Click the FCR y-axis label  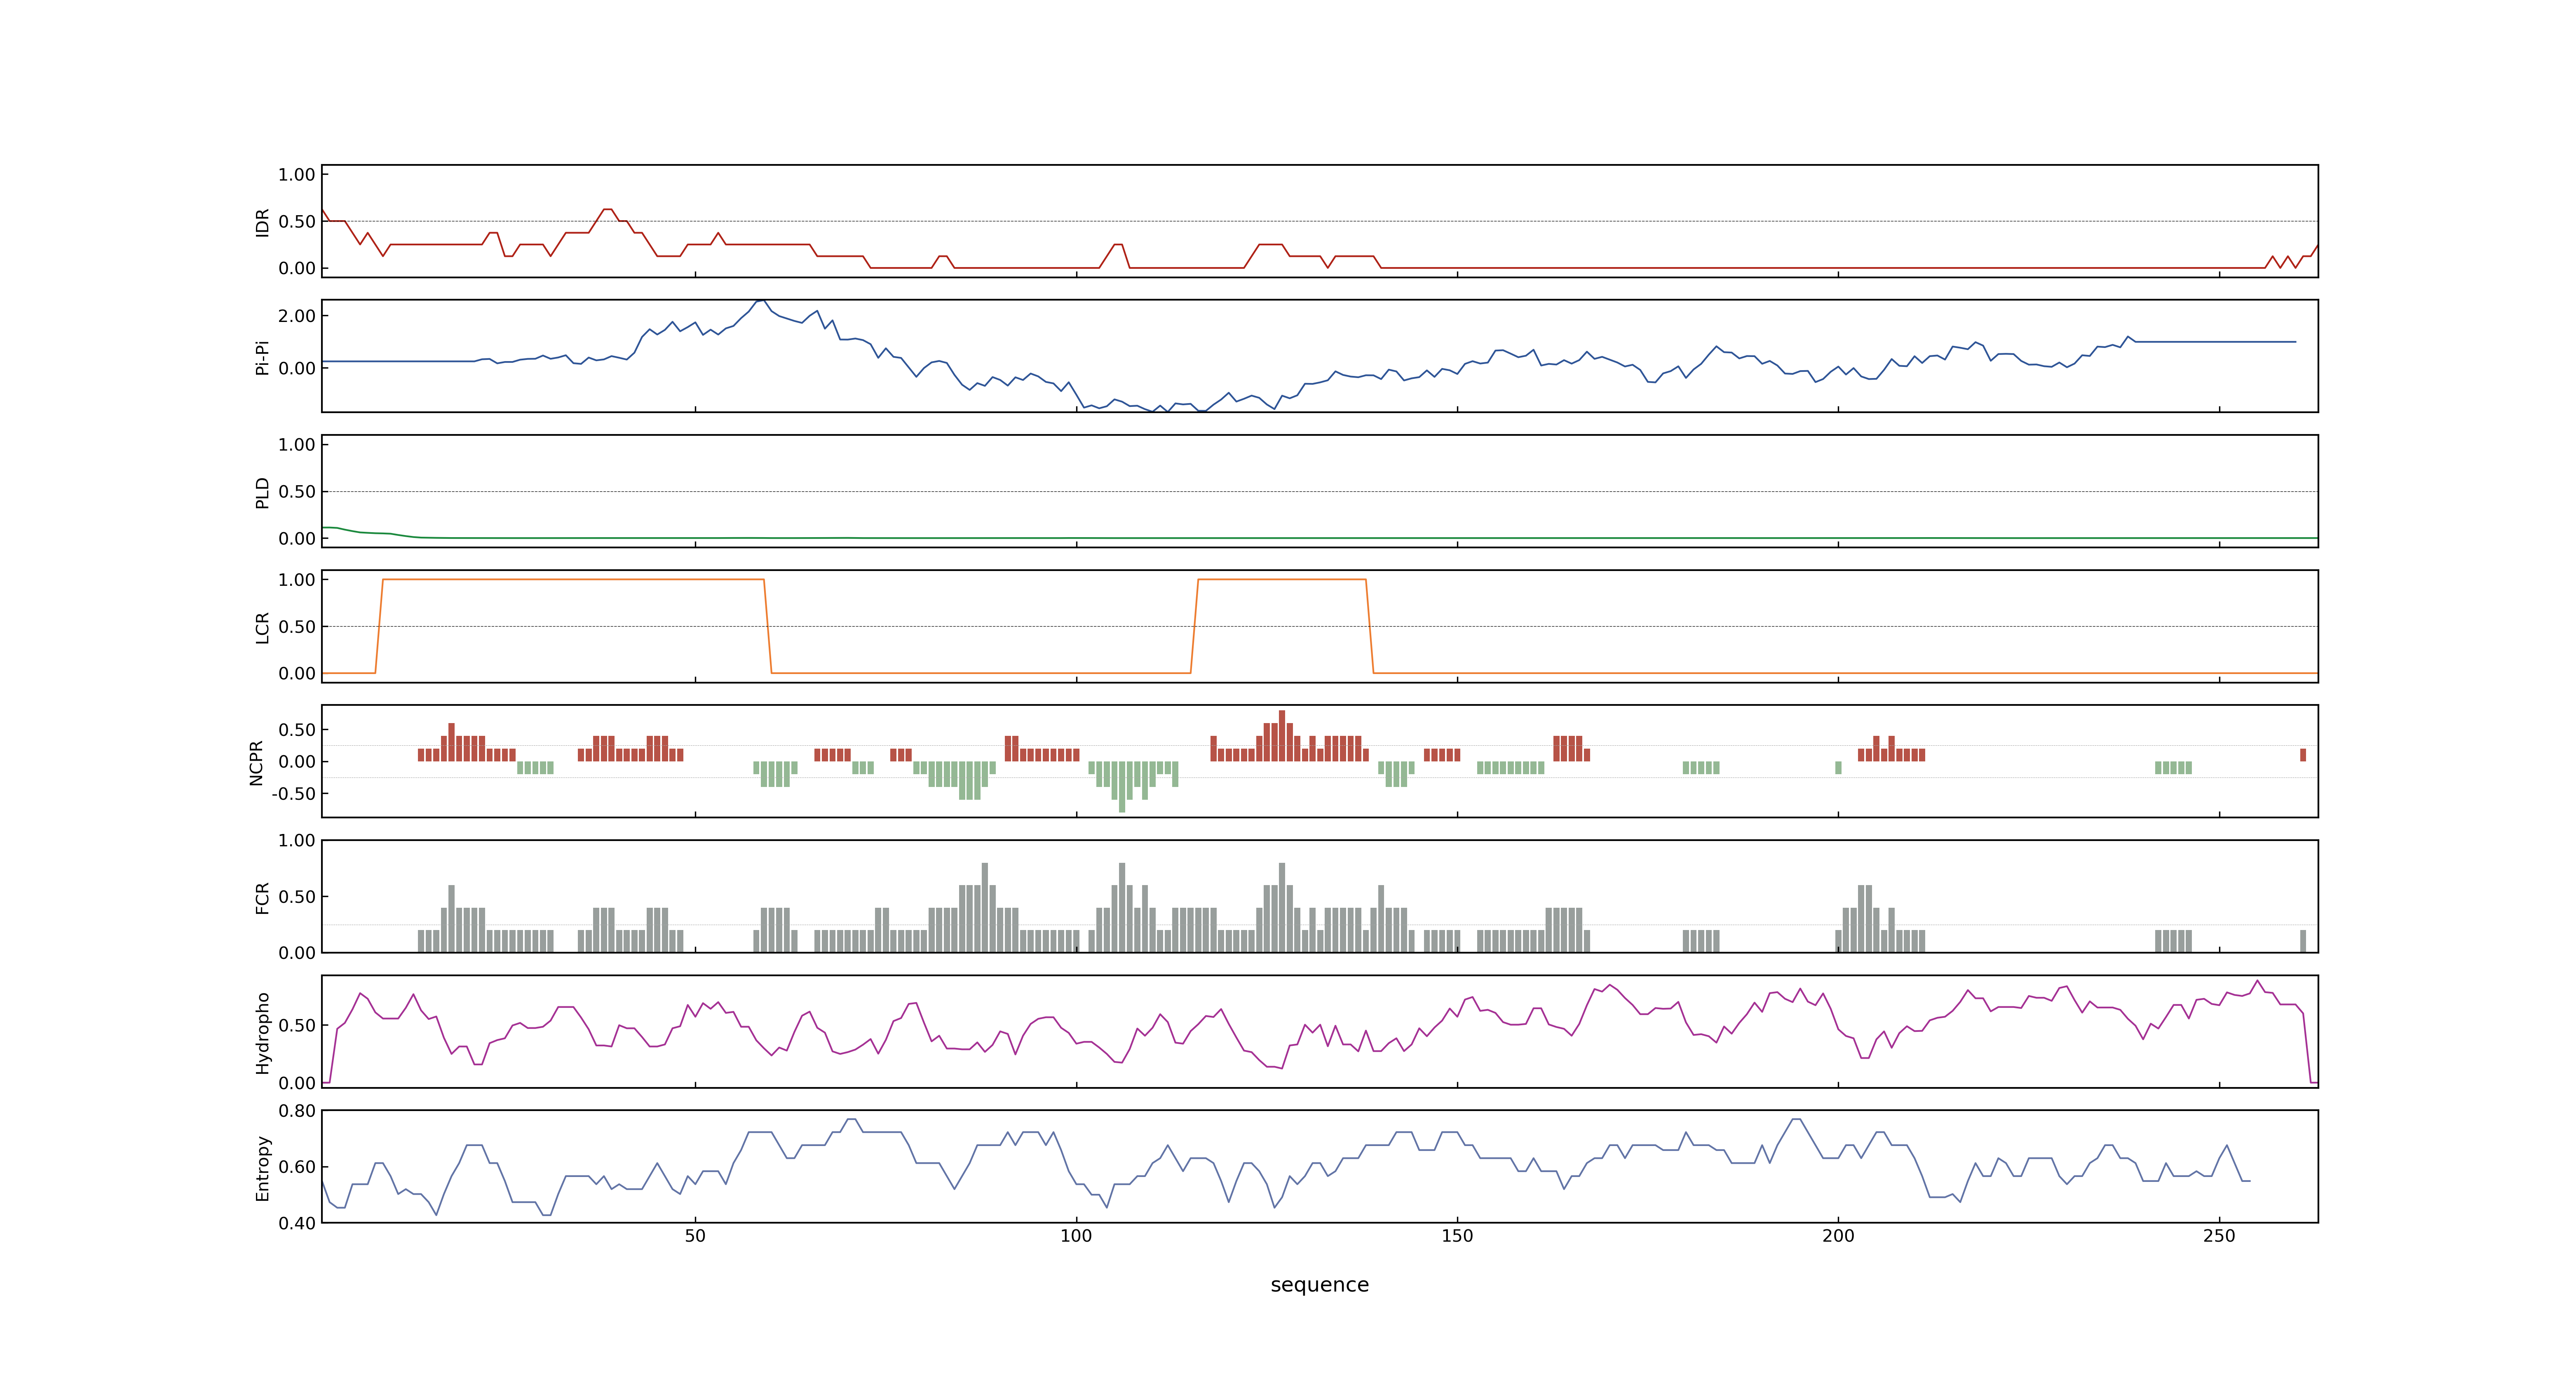point(262,897)
